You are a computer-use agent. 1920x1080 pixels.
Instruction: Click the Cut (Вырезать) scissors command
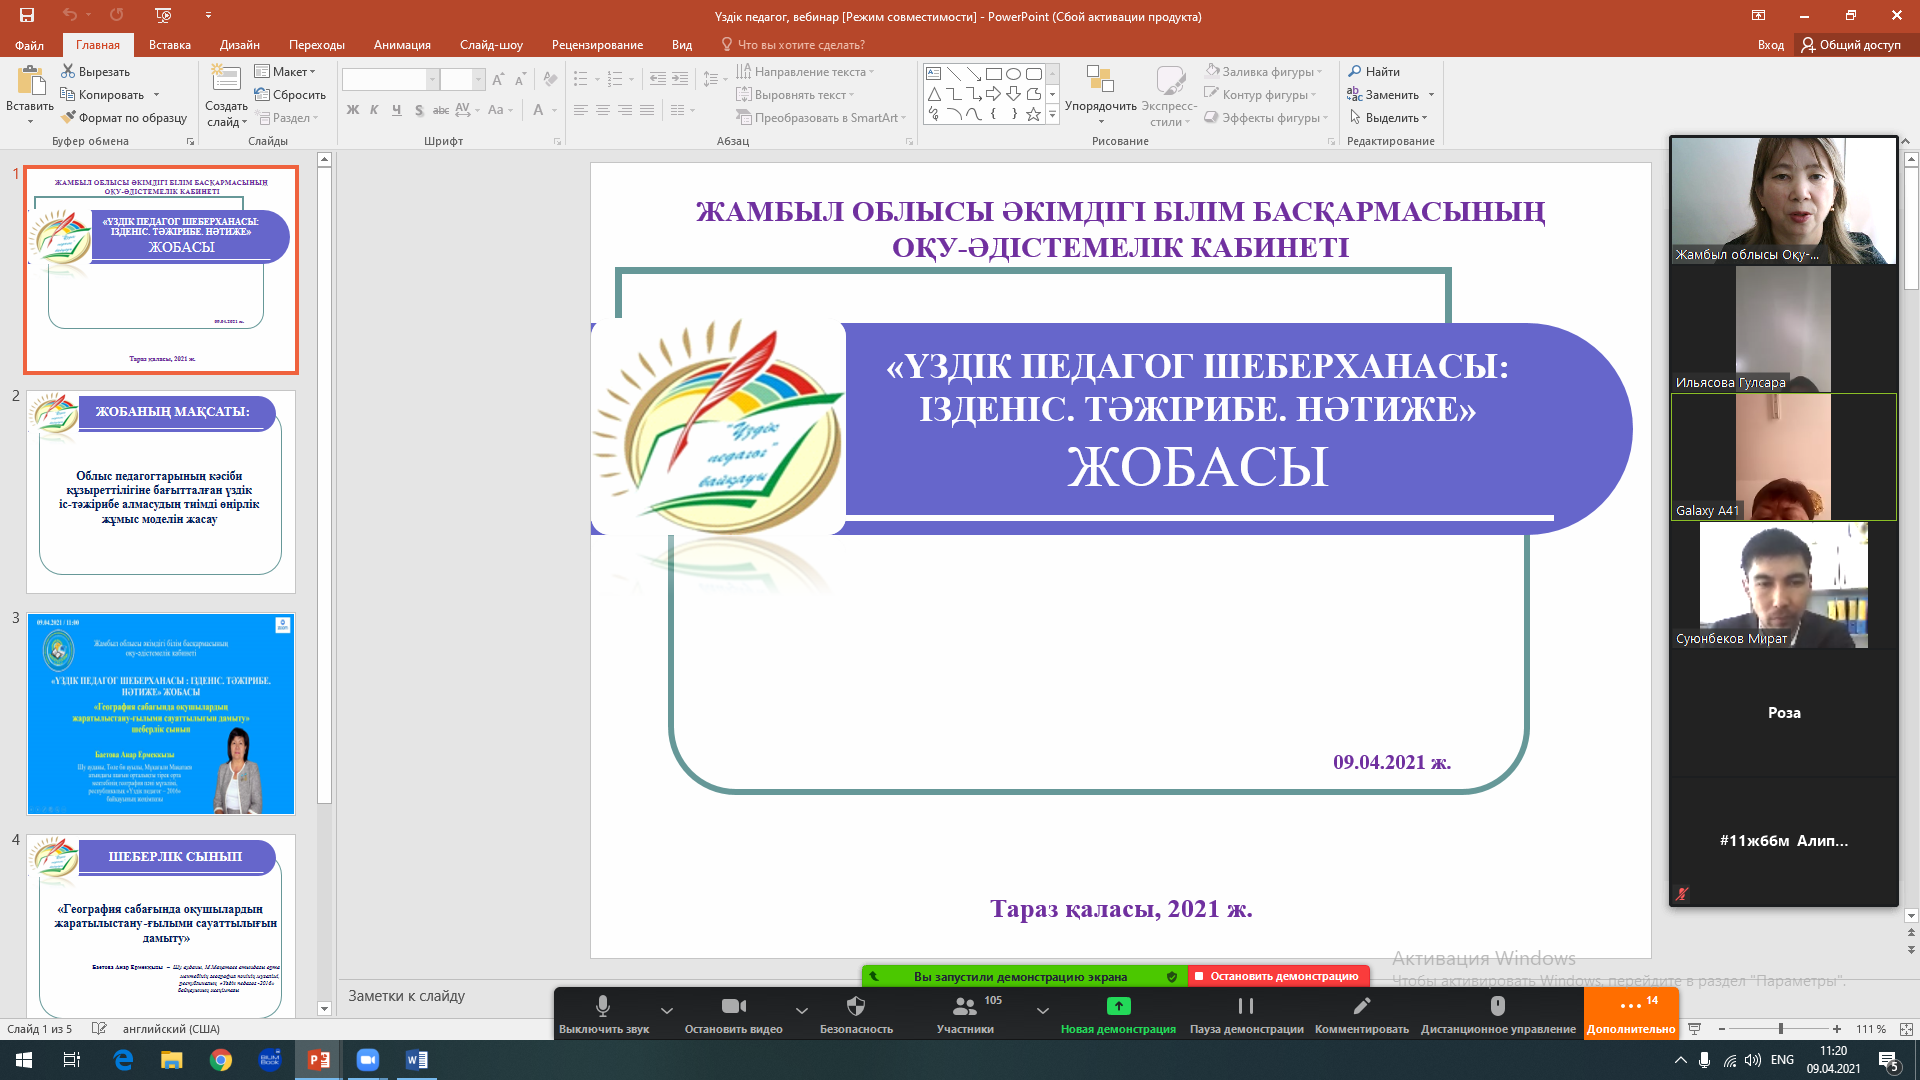click(95, 71)
